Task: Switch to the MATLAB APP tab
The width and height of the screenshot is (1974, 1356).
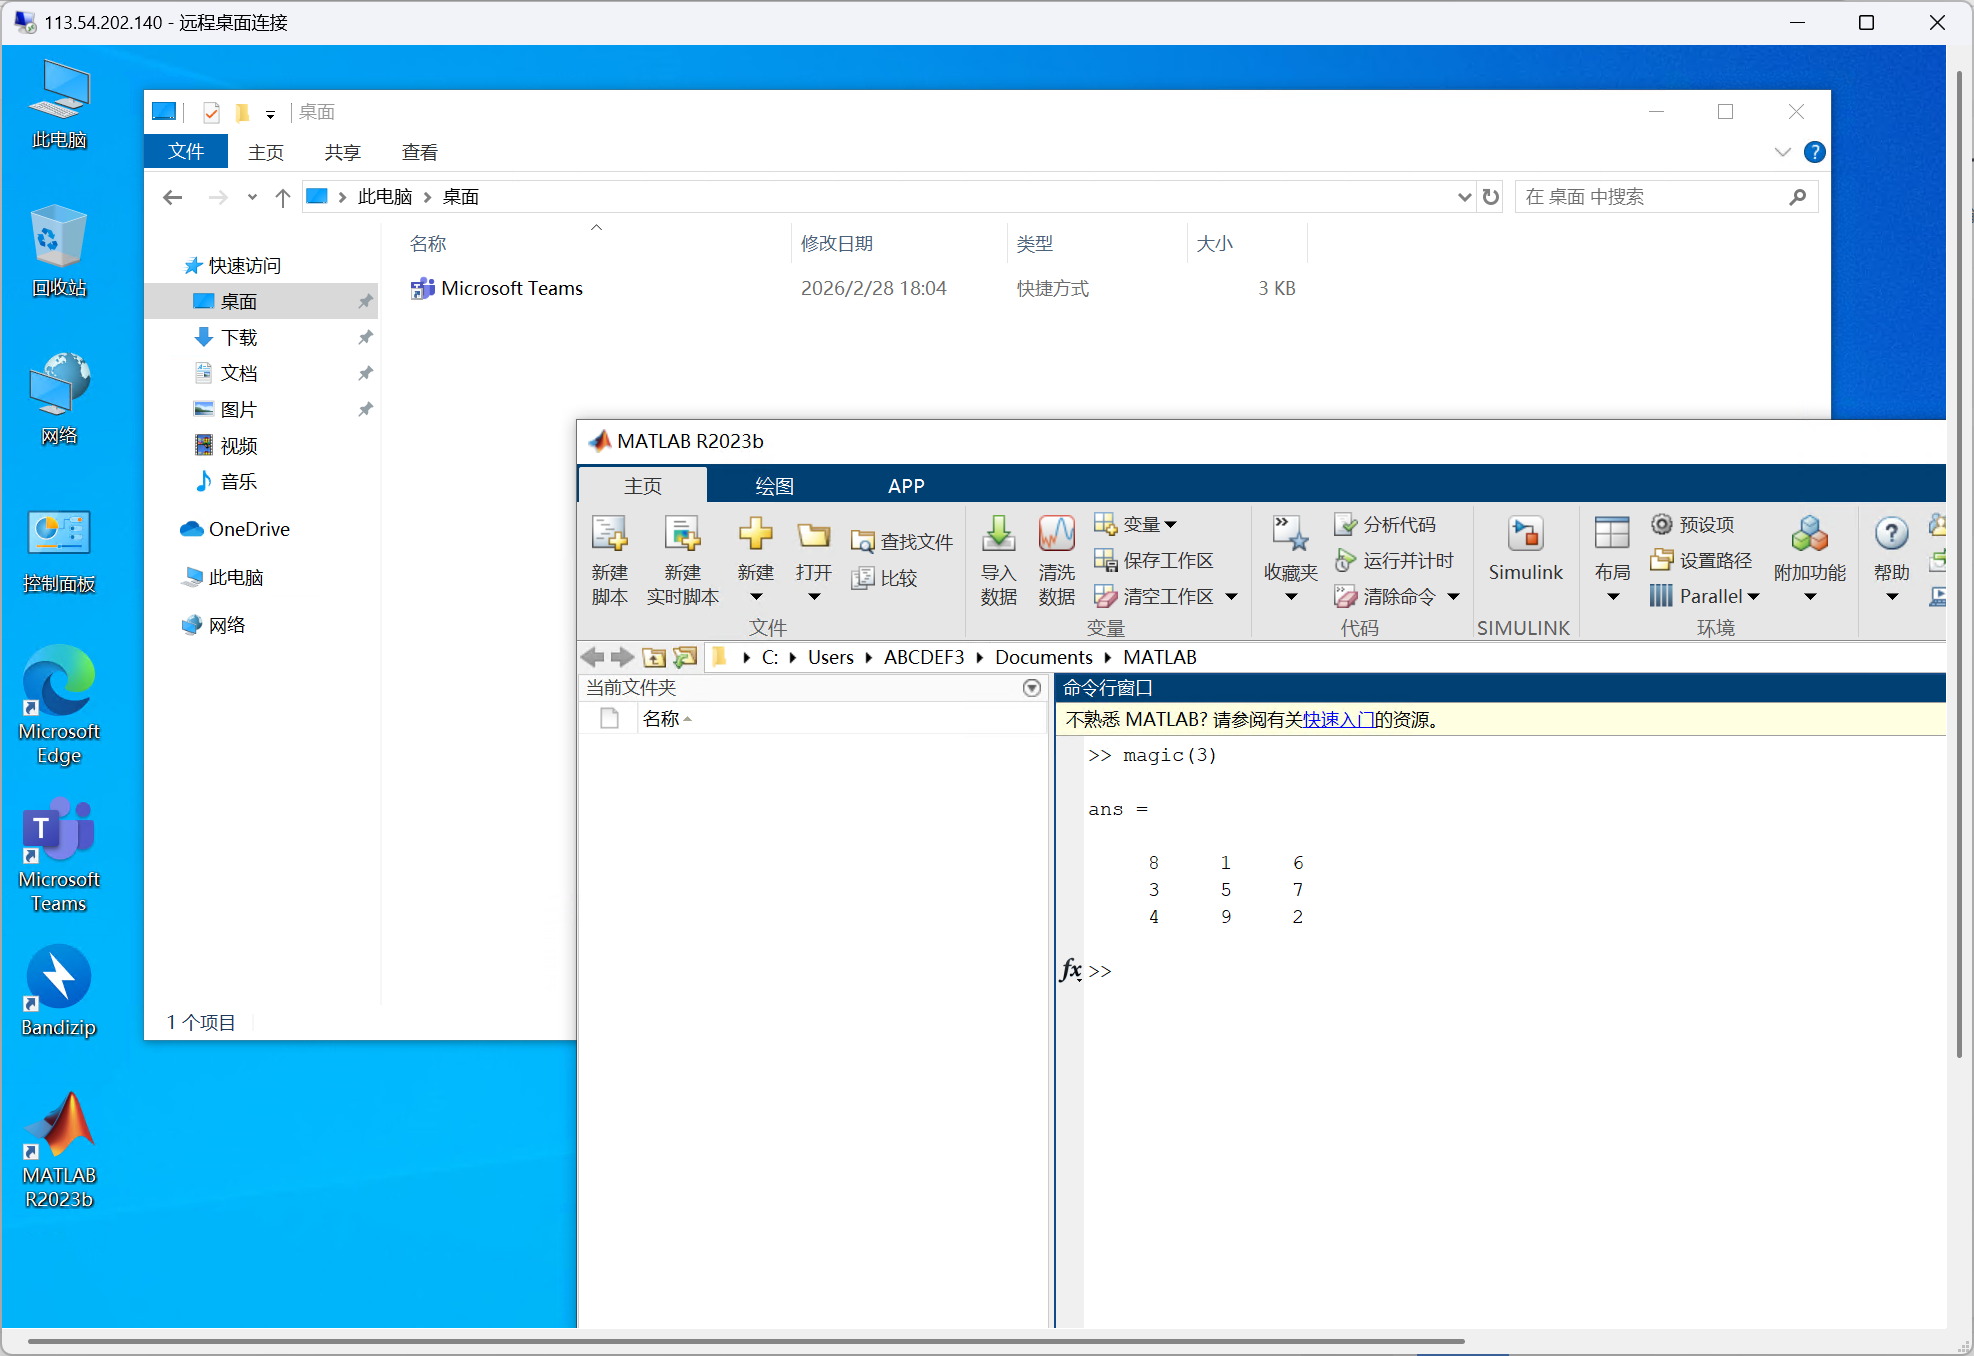Action: pyautogui.click(x=906, y=486)
